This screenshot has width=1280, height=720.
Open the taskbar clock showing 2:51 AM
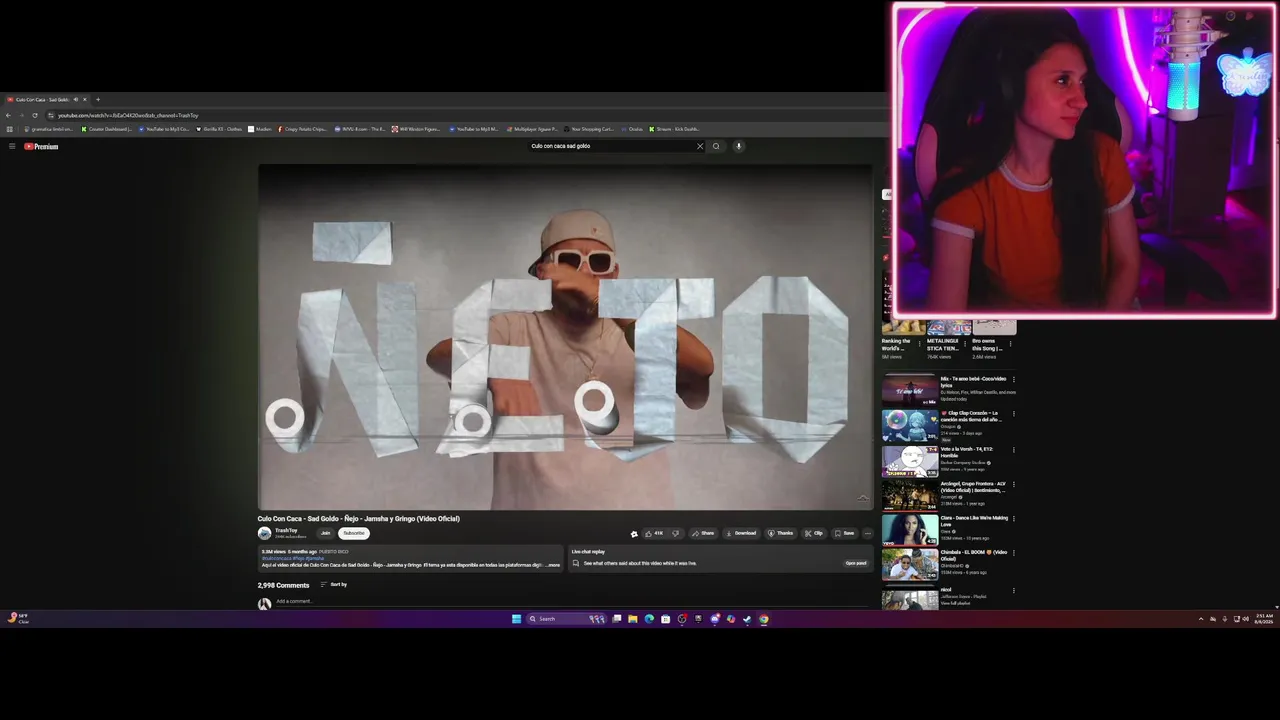click(x=1264, y=619)
